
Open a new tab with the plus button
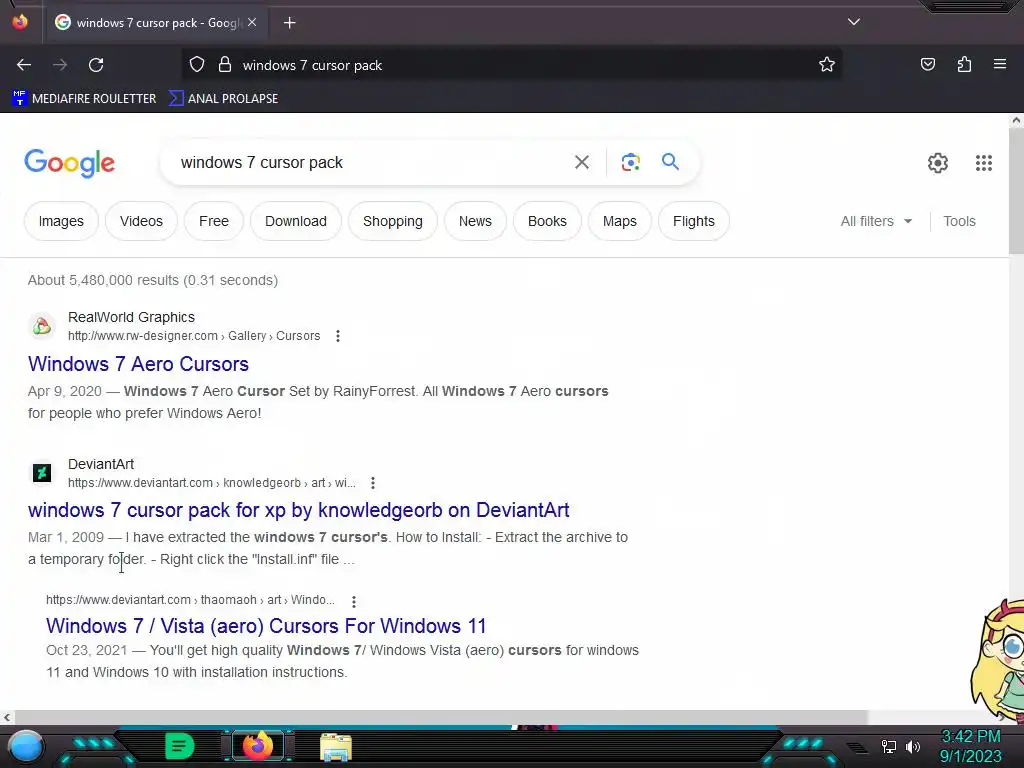point(289,23)
